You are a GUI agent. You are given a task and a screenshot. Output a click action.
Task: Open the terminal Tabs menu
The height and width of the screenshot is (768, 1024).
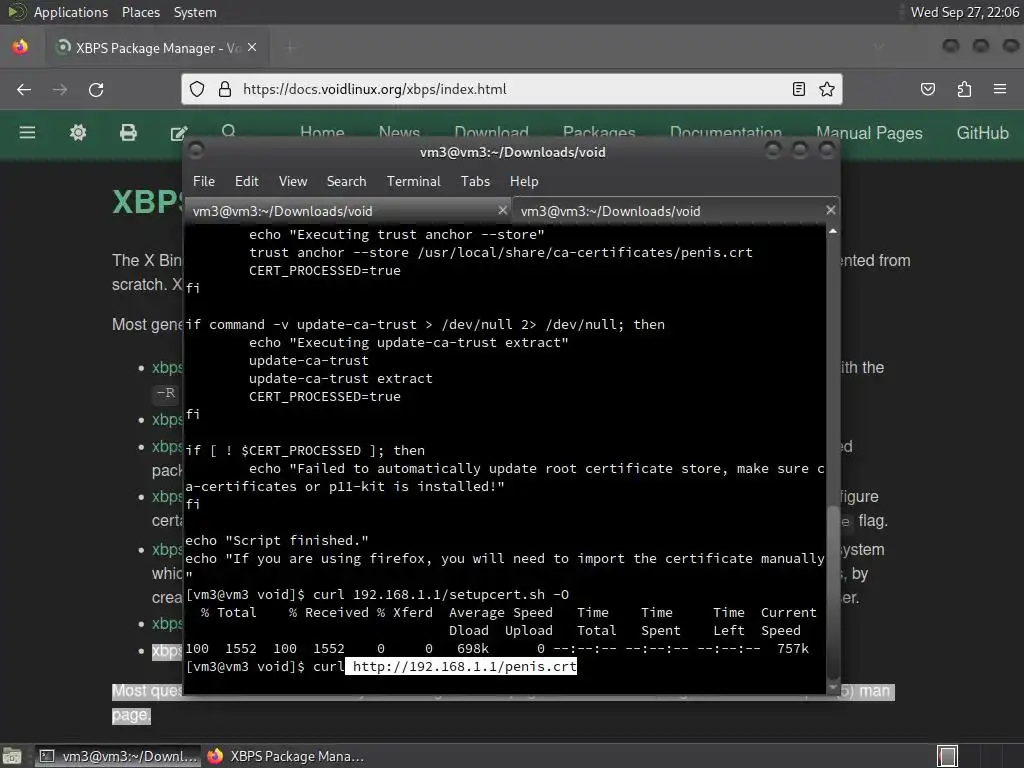tap(475, 182)
